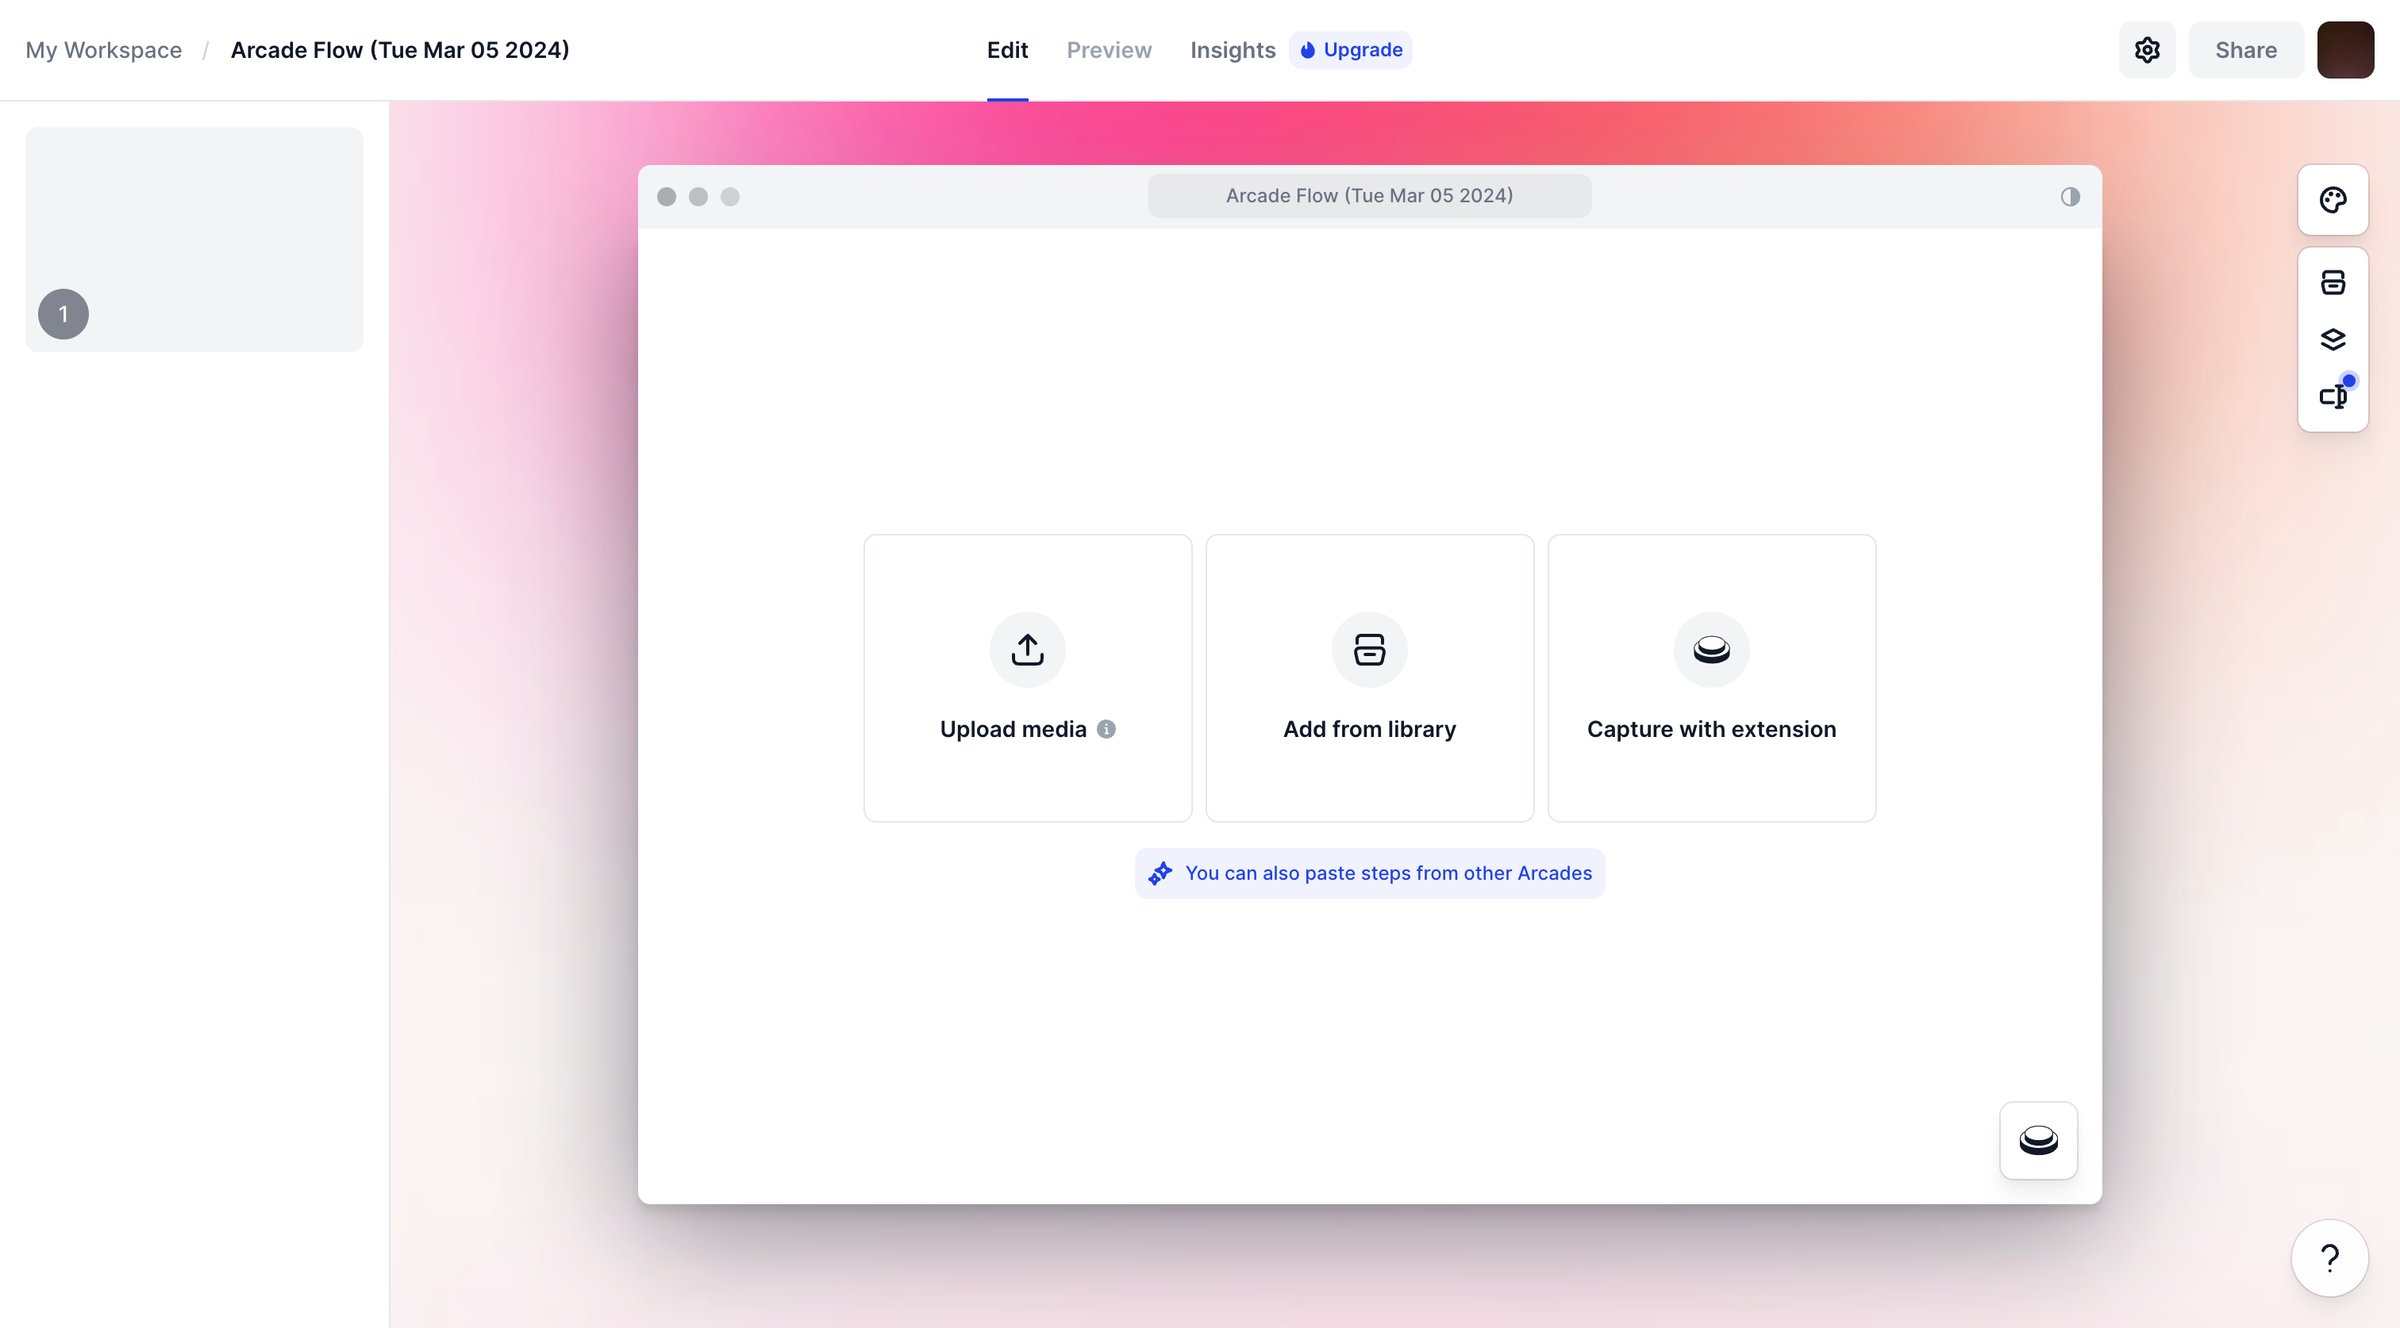Image resolution: width=2400 pixels, height=1328 pixels.
Task: Select the Upload media card
Action: pos(1027,678)
